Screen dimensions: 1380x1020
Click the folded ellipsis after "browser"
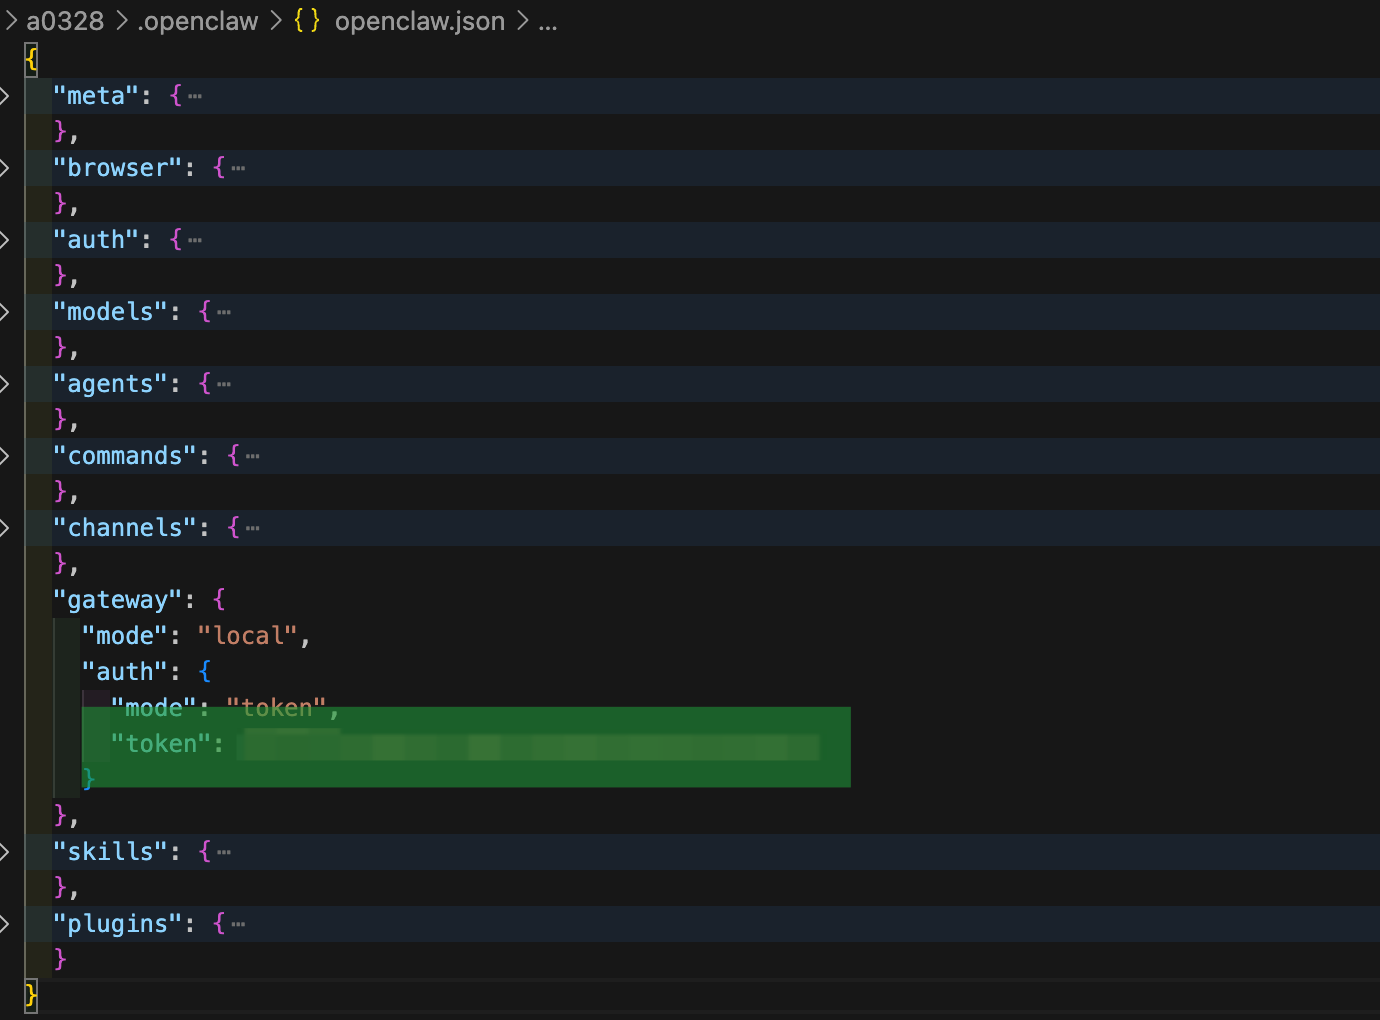[238, 169]
